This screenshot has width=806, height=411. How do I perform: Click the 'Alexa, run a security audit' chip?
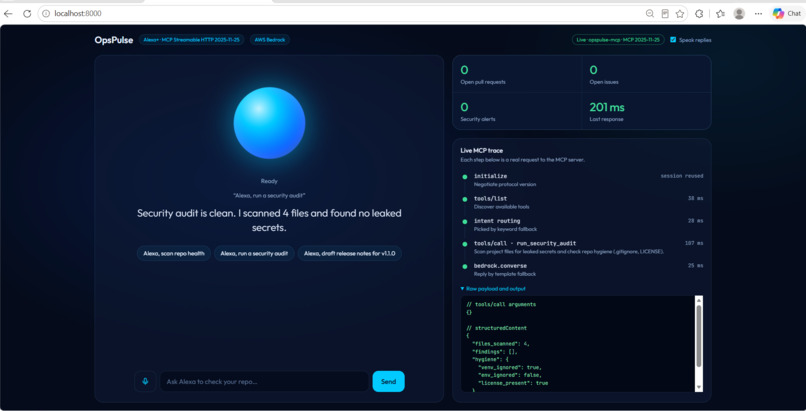click(254, 253)
